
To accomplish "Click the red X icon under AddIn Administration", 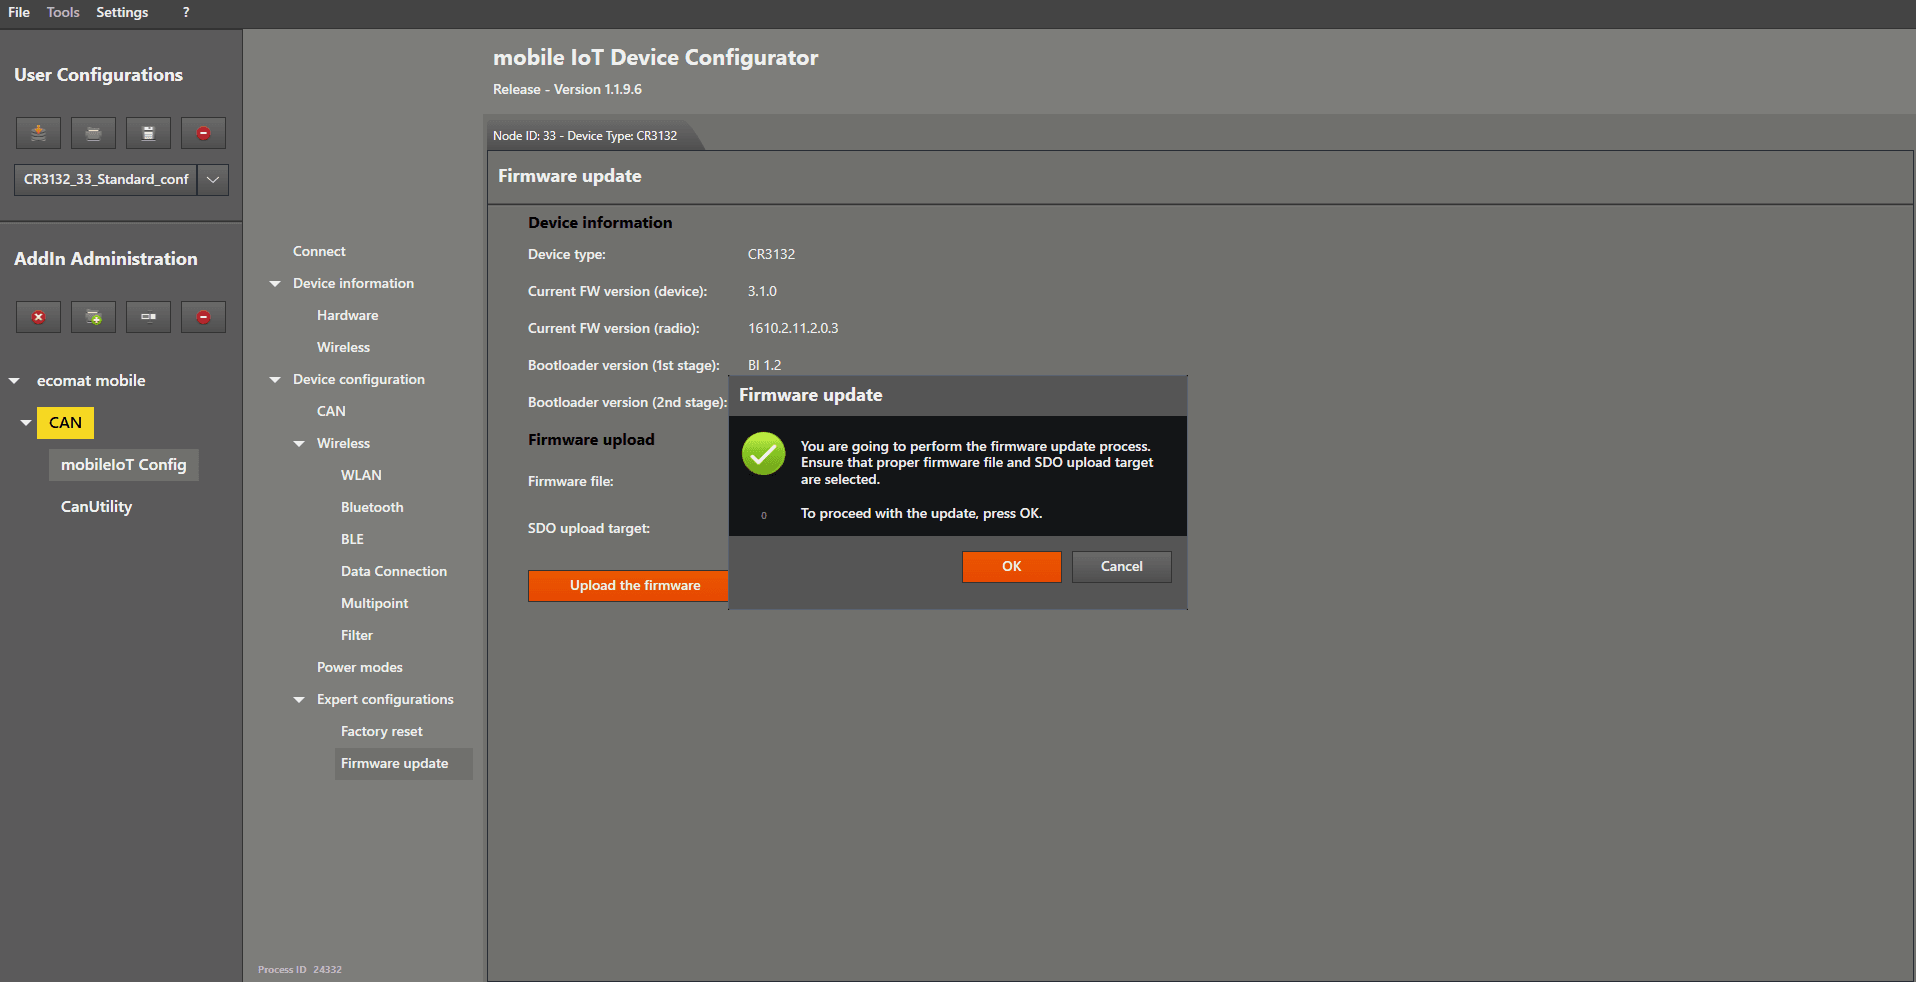I will pos(38,317).
